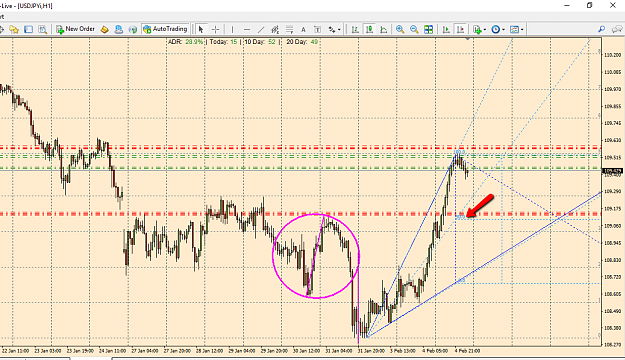This screenshot has width=625, height=360.
Task: Click the USDJPY,H1 window title text
Action: coord(35,6)
